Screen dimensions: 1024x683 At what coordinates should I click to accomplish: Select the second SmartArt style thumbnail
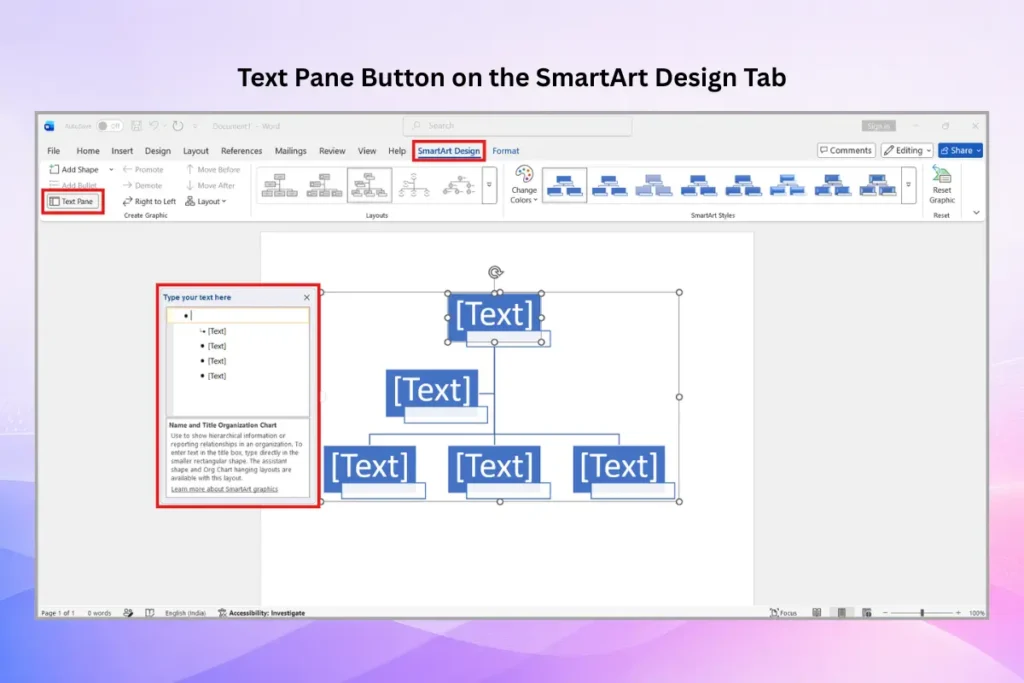pyautogui.click(x=609, y=185)
